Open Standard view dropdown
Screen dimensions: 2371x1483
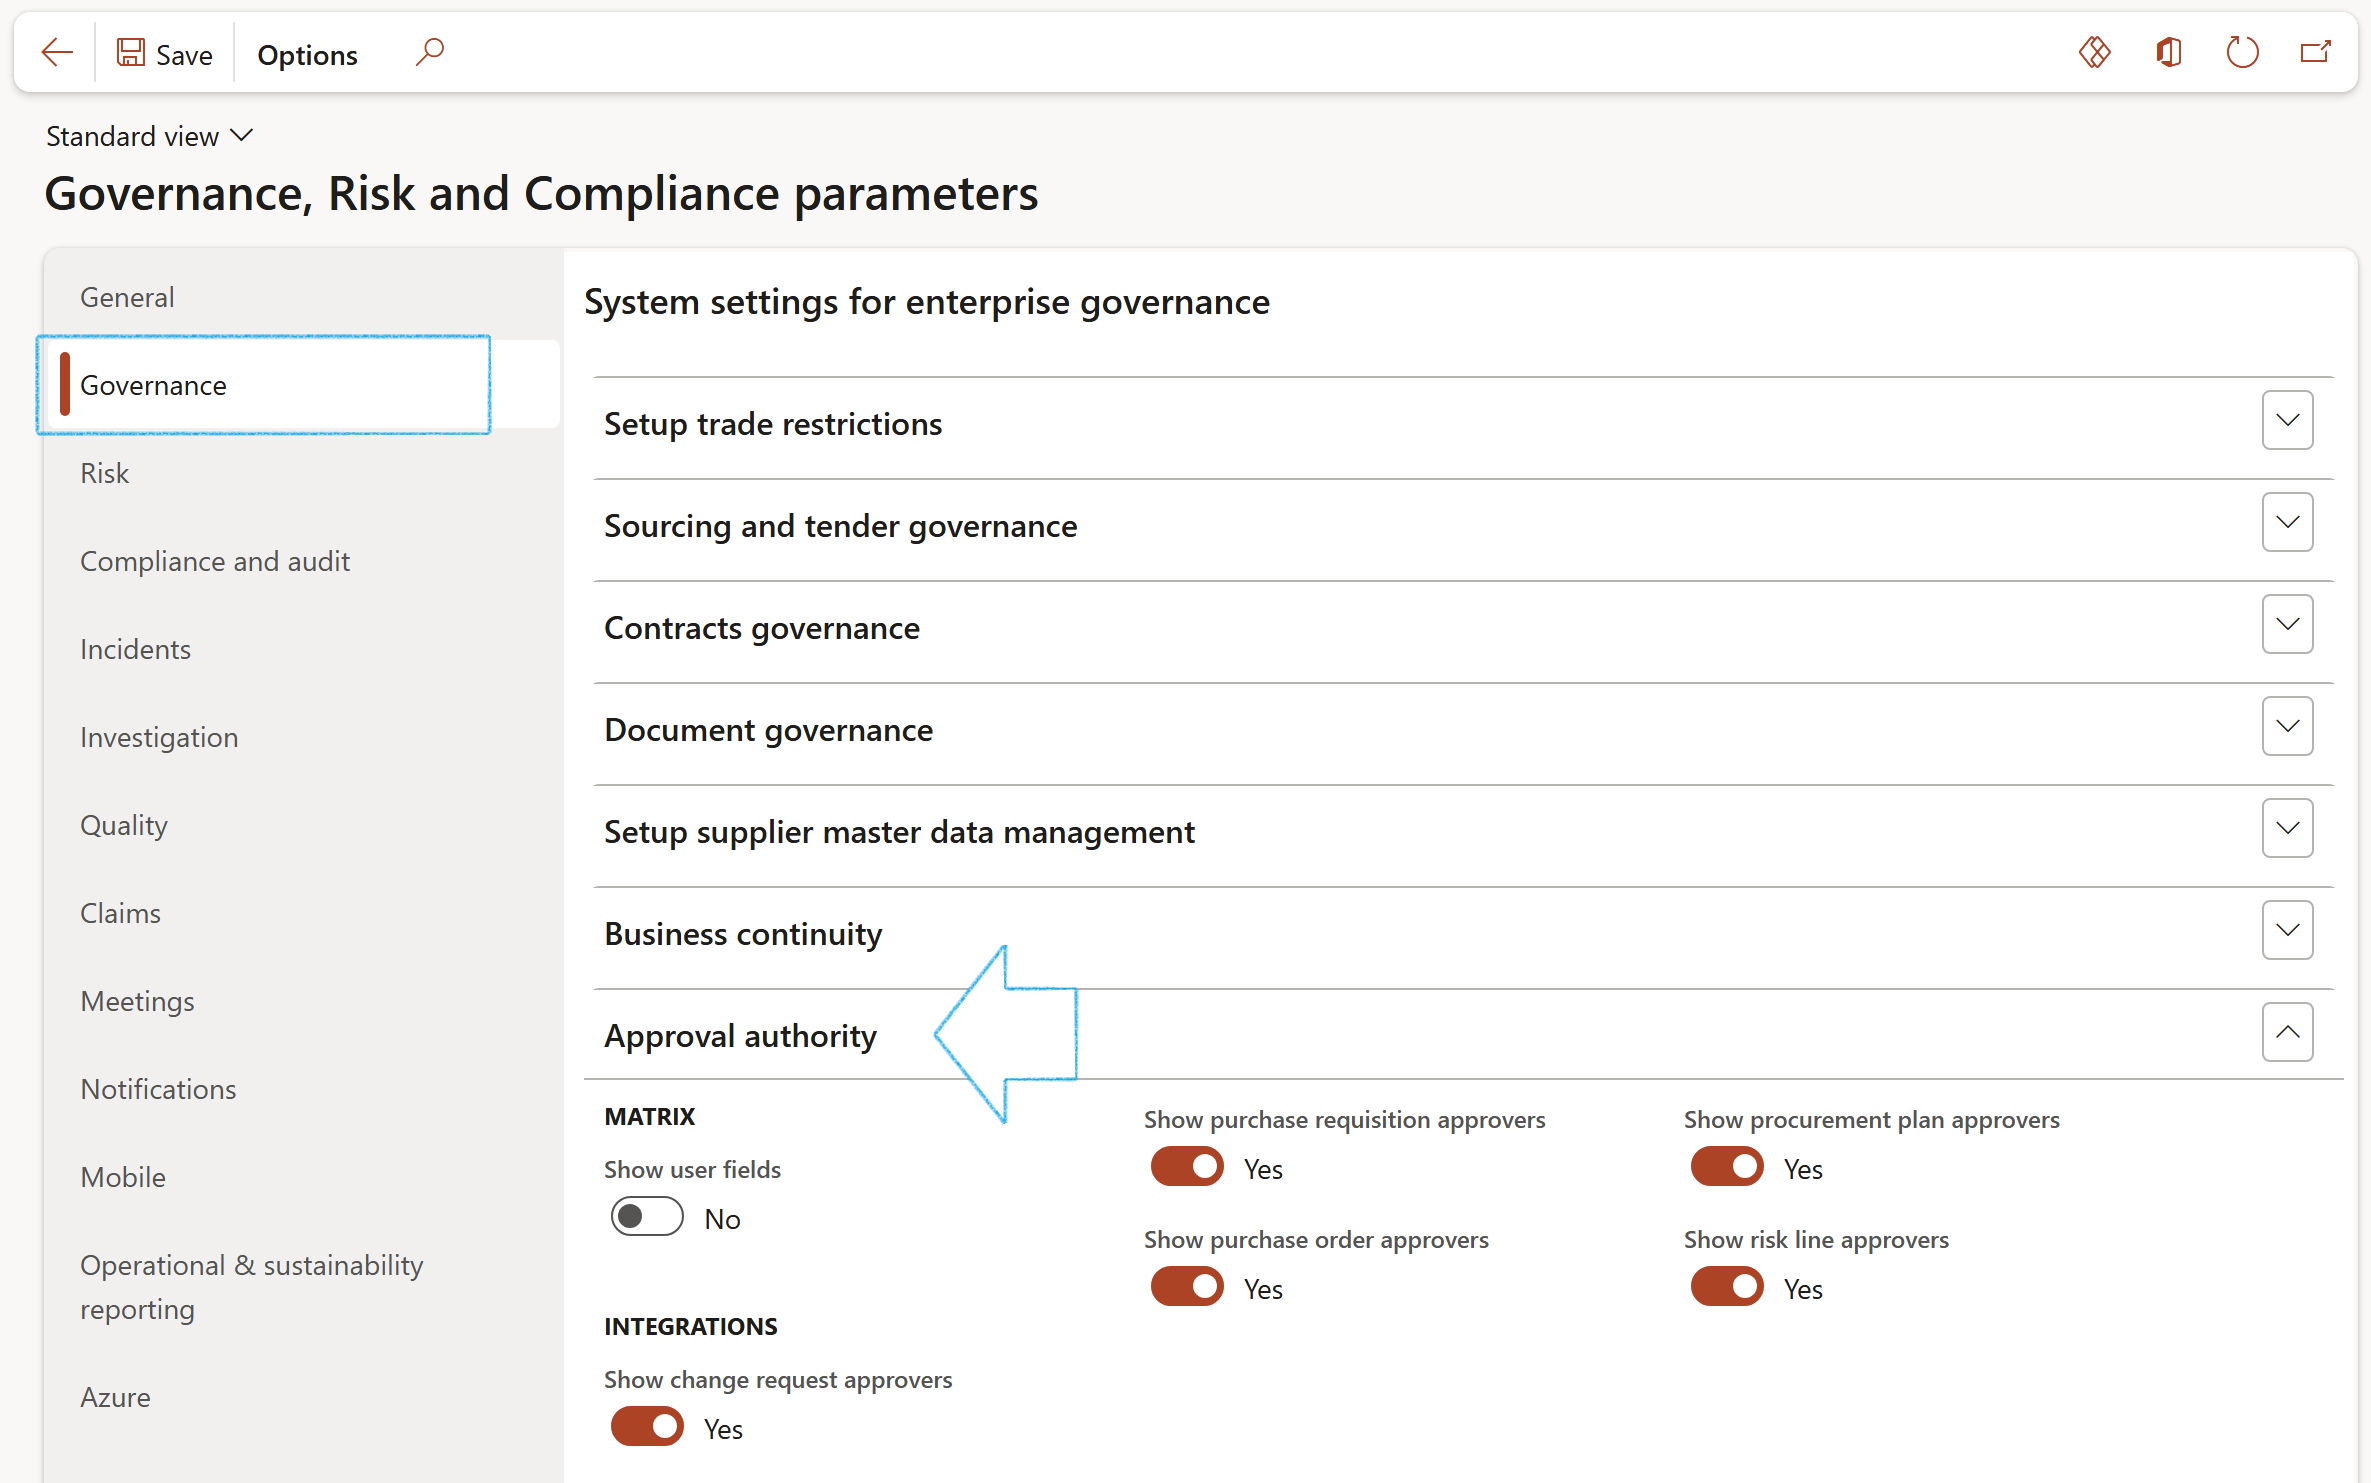pos(150,136)
